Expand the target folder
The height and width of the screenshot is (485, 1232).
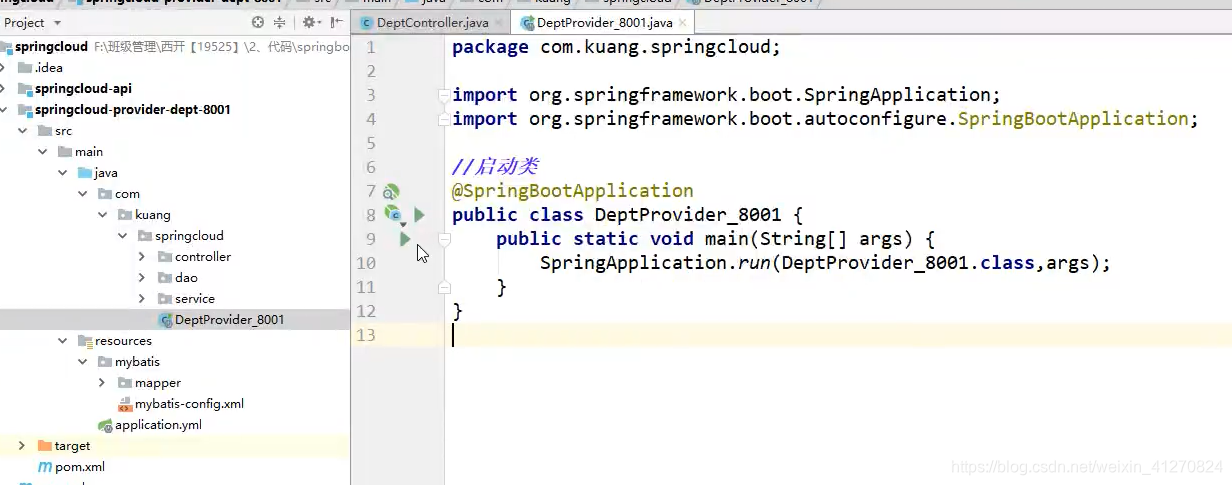(22, 446)
